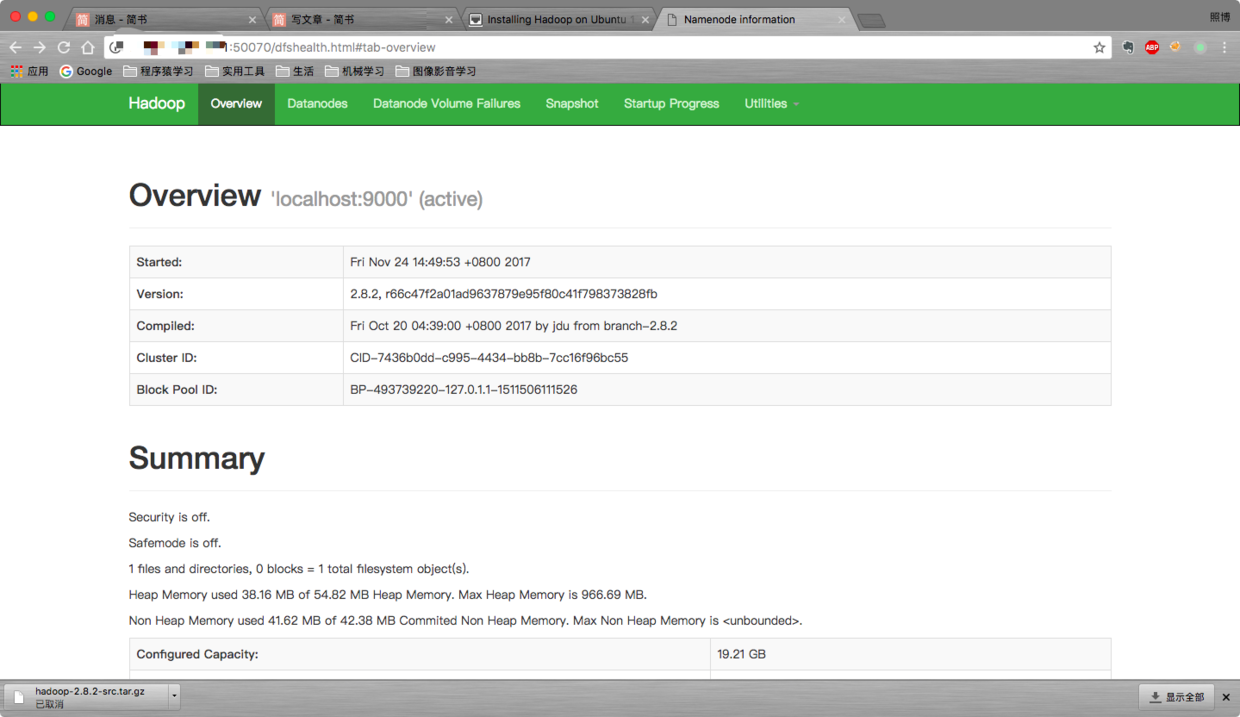Click the Summary heading

[x=197, y=458]
